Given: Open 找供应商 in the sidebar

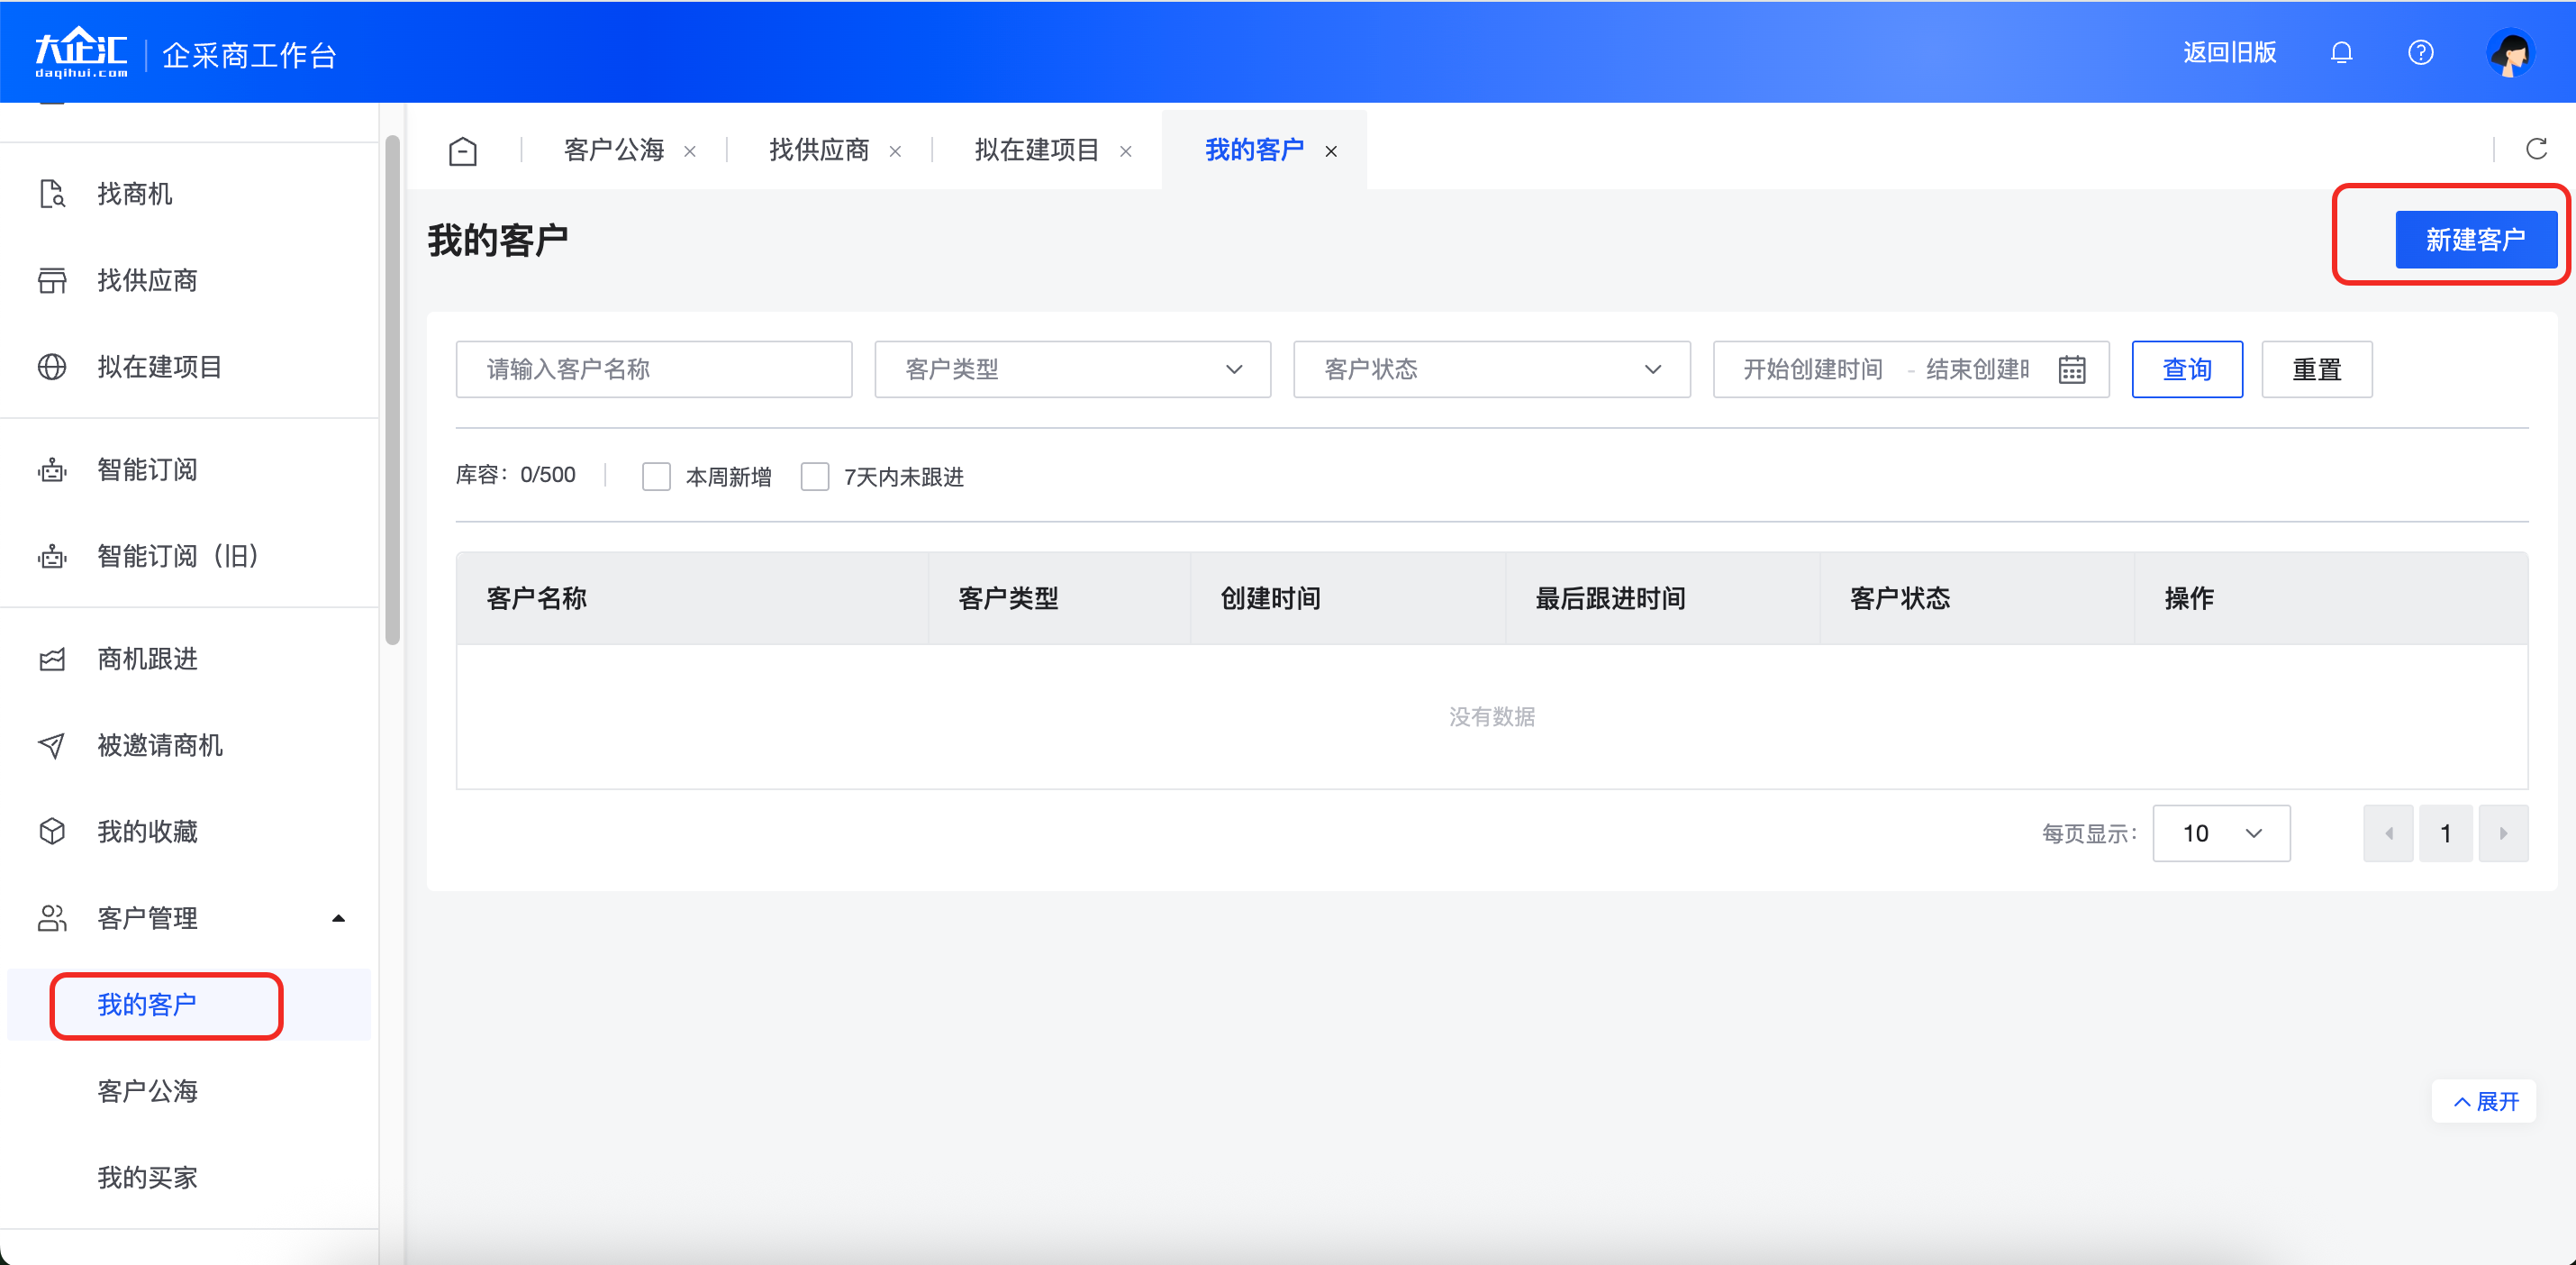Looking at the screenshot, I should coord(147,280).
